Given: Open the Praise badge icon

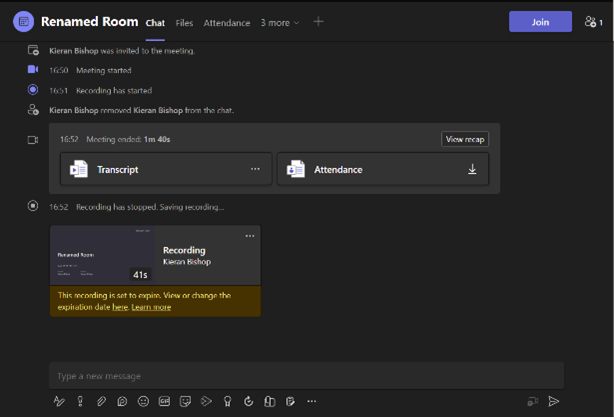Looking at the screenshot, I should coord(228,401).
